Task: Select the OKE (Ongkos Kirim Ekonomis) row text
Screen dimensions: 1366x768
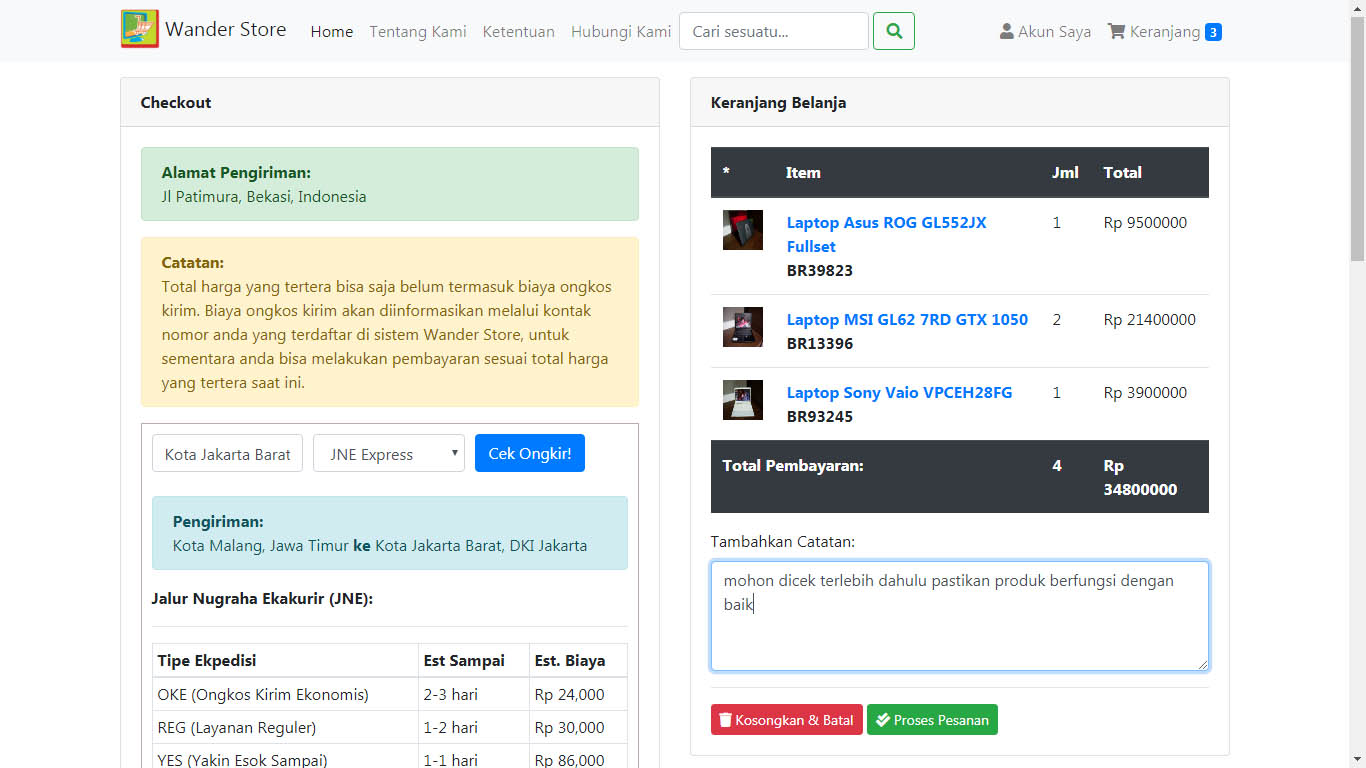Action: coord(263,694)
